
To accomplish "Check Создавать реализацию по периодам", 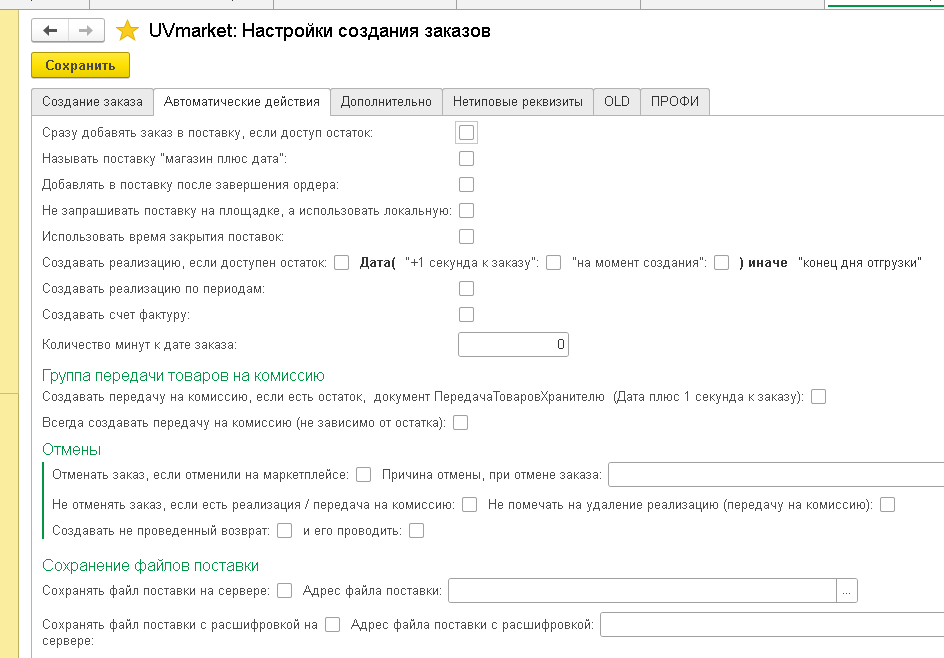I will pyautogui.click(x=467, y=288).
